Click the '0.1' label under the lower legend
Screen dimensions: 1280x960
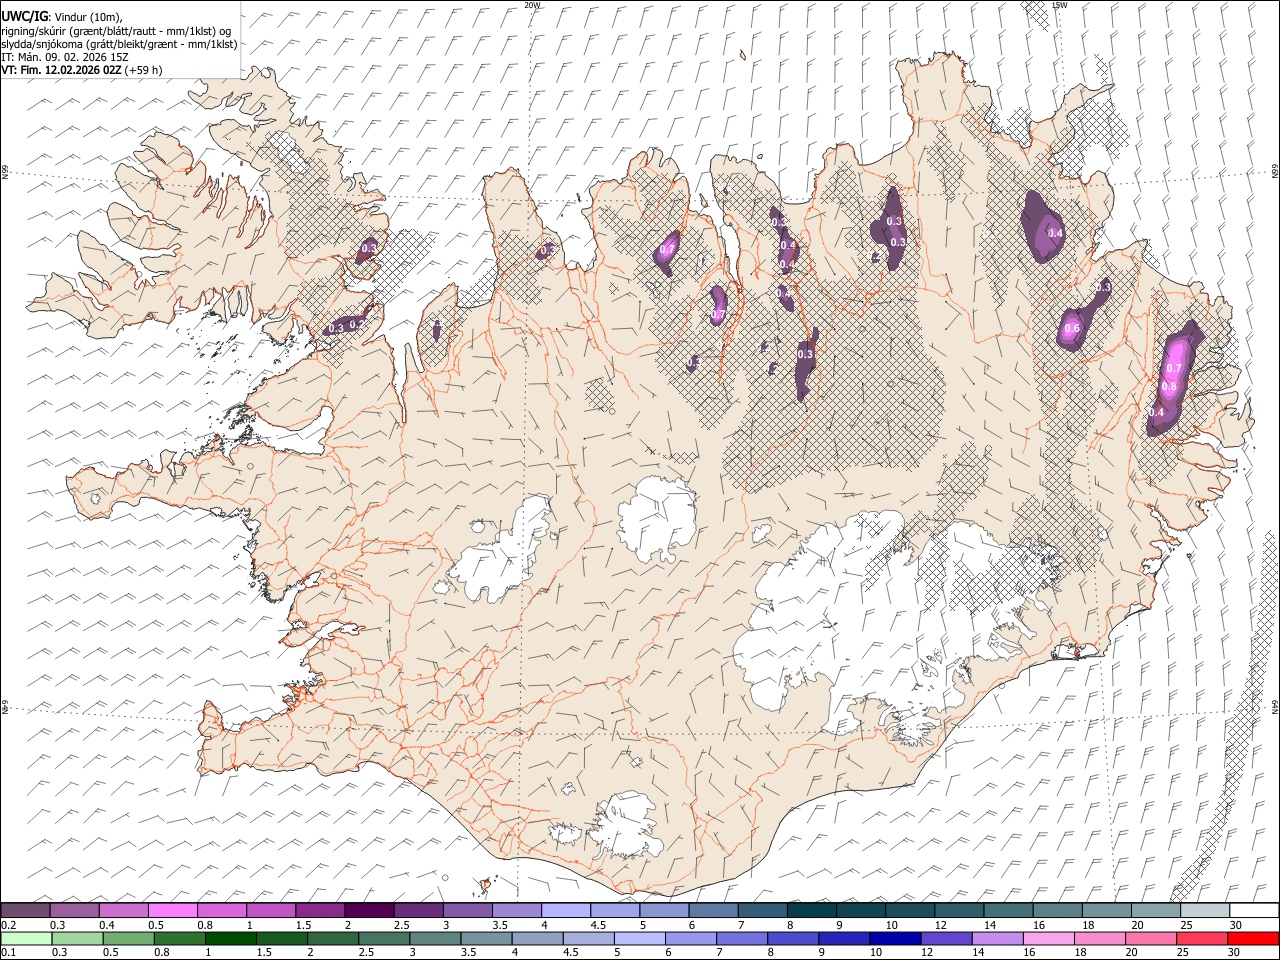pyautogui.click(x=8, y=953)
